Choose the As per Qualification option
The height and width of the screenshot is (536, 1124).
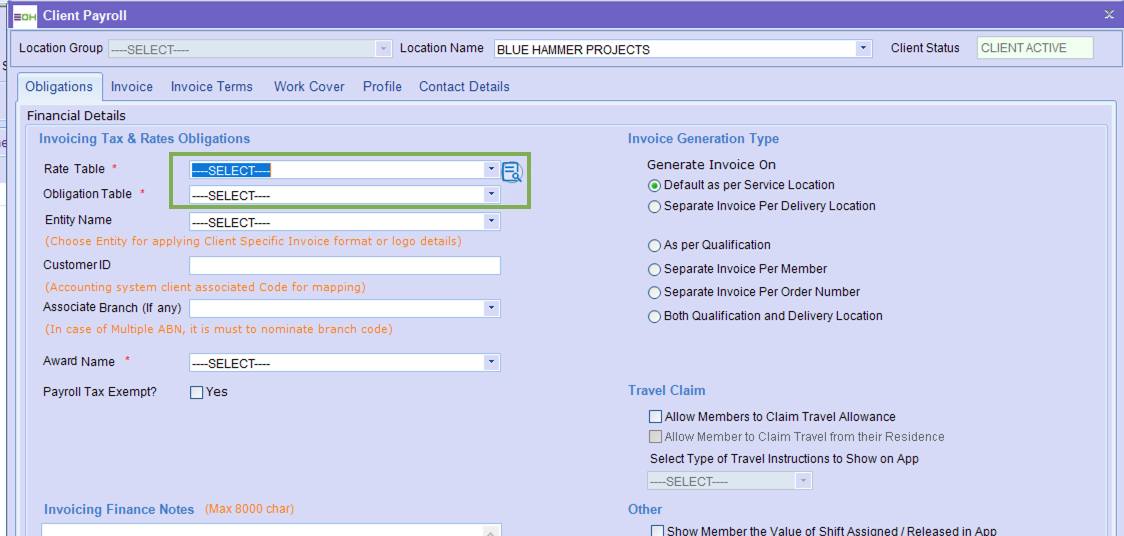pyautogui.click(x=655, y=246)
